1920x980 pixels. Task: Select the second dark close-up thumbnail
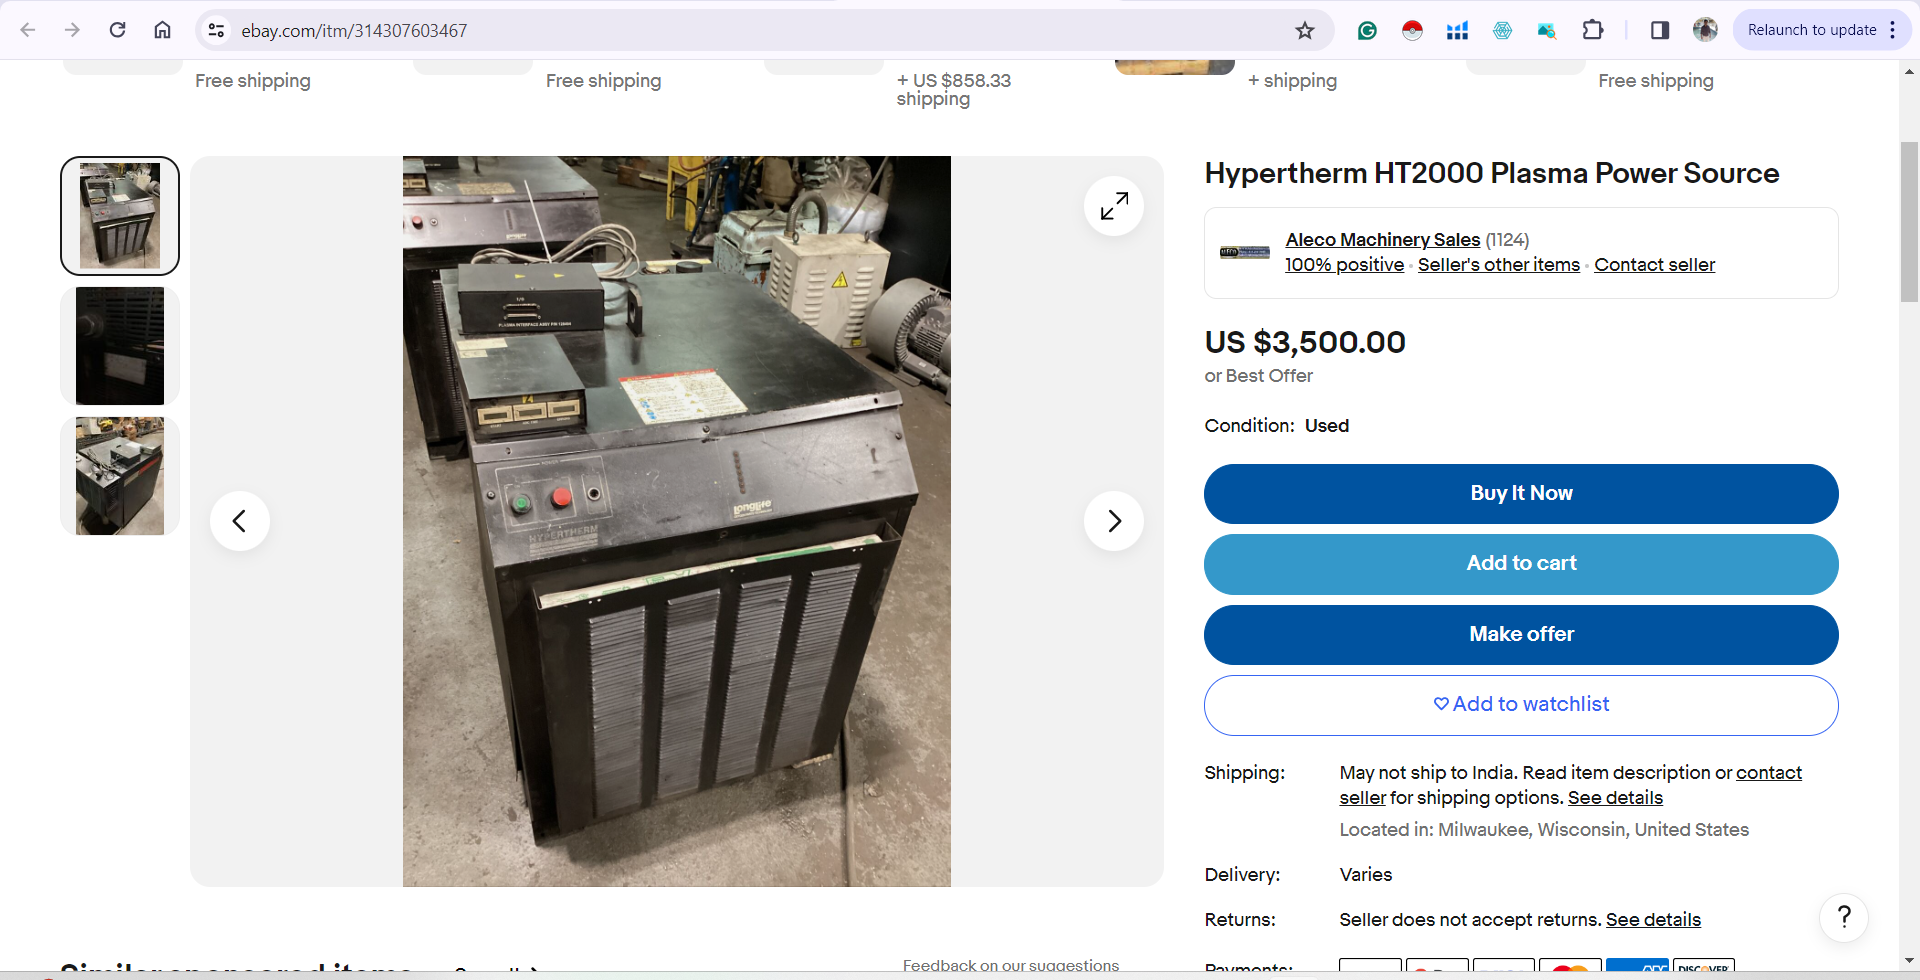click(x=120, y=346)
